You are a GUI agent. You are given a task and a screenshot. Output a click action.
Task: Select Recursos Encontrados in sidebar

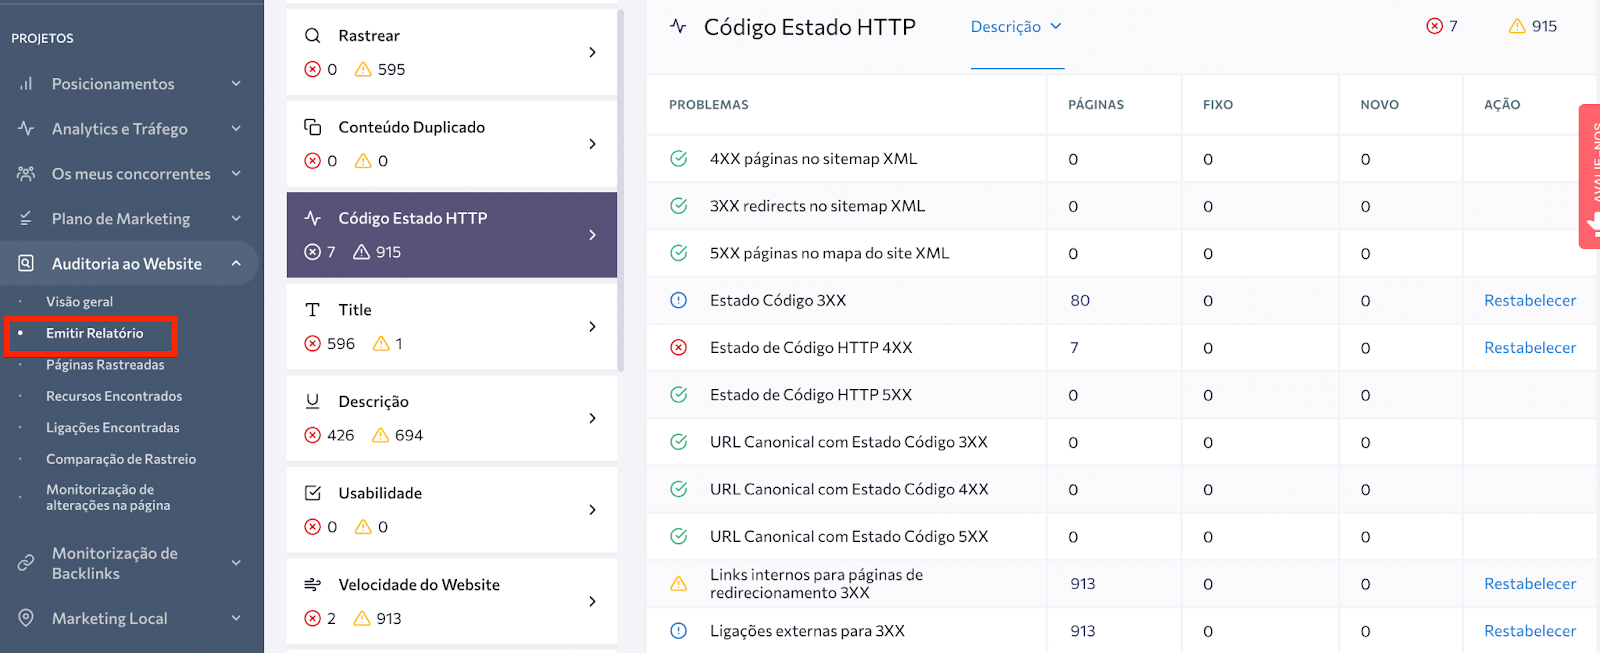[x=114, y=397]
